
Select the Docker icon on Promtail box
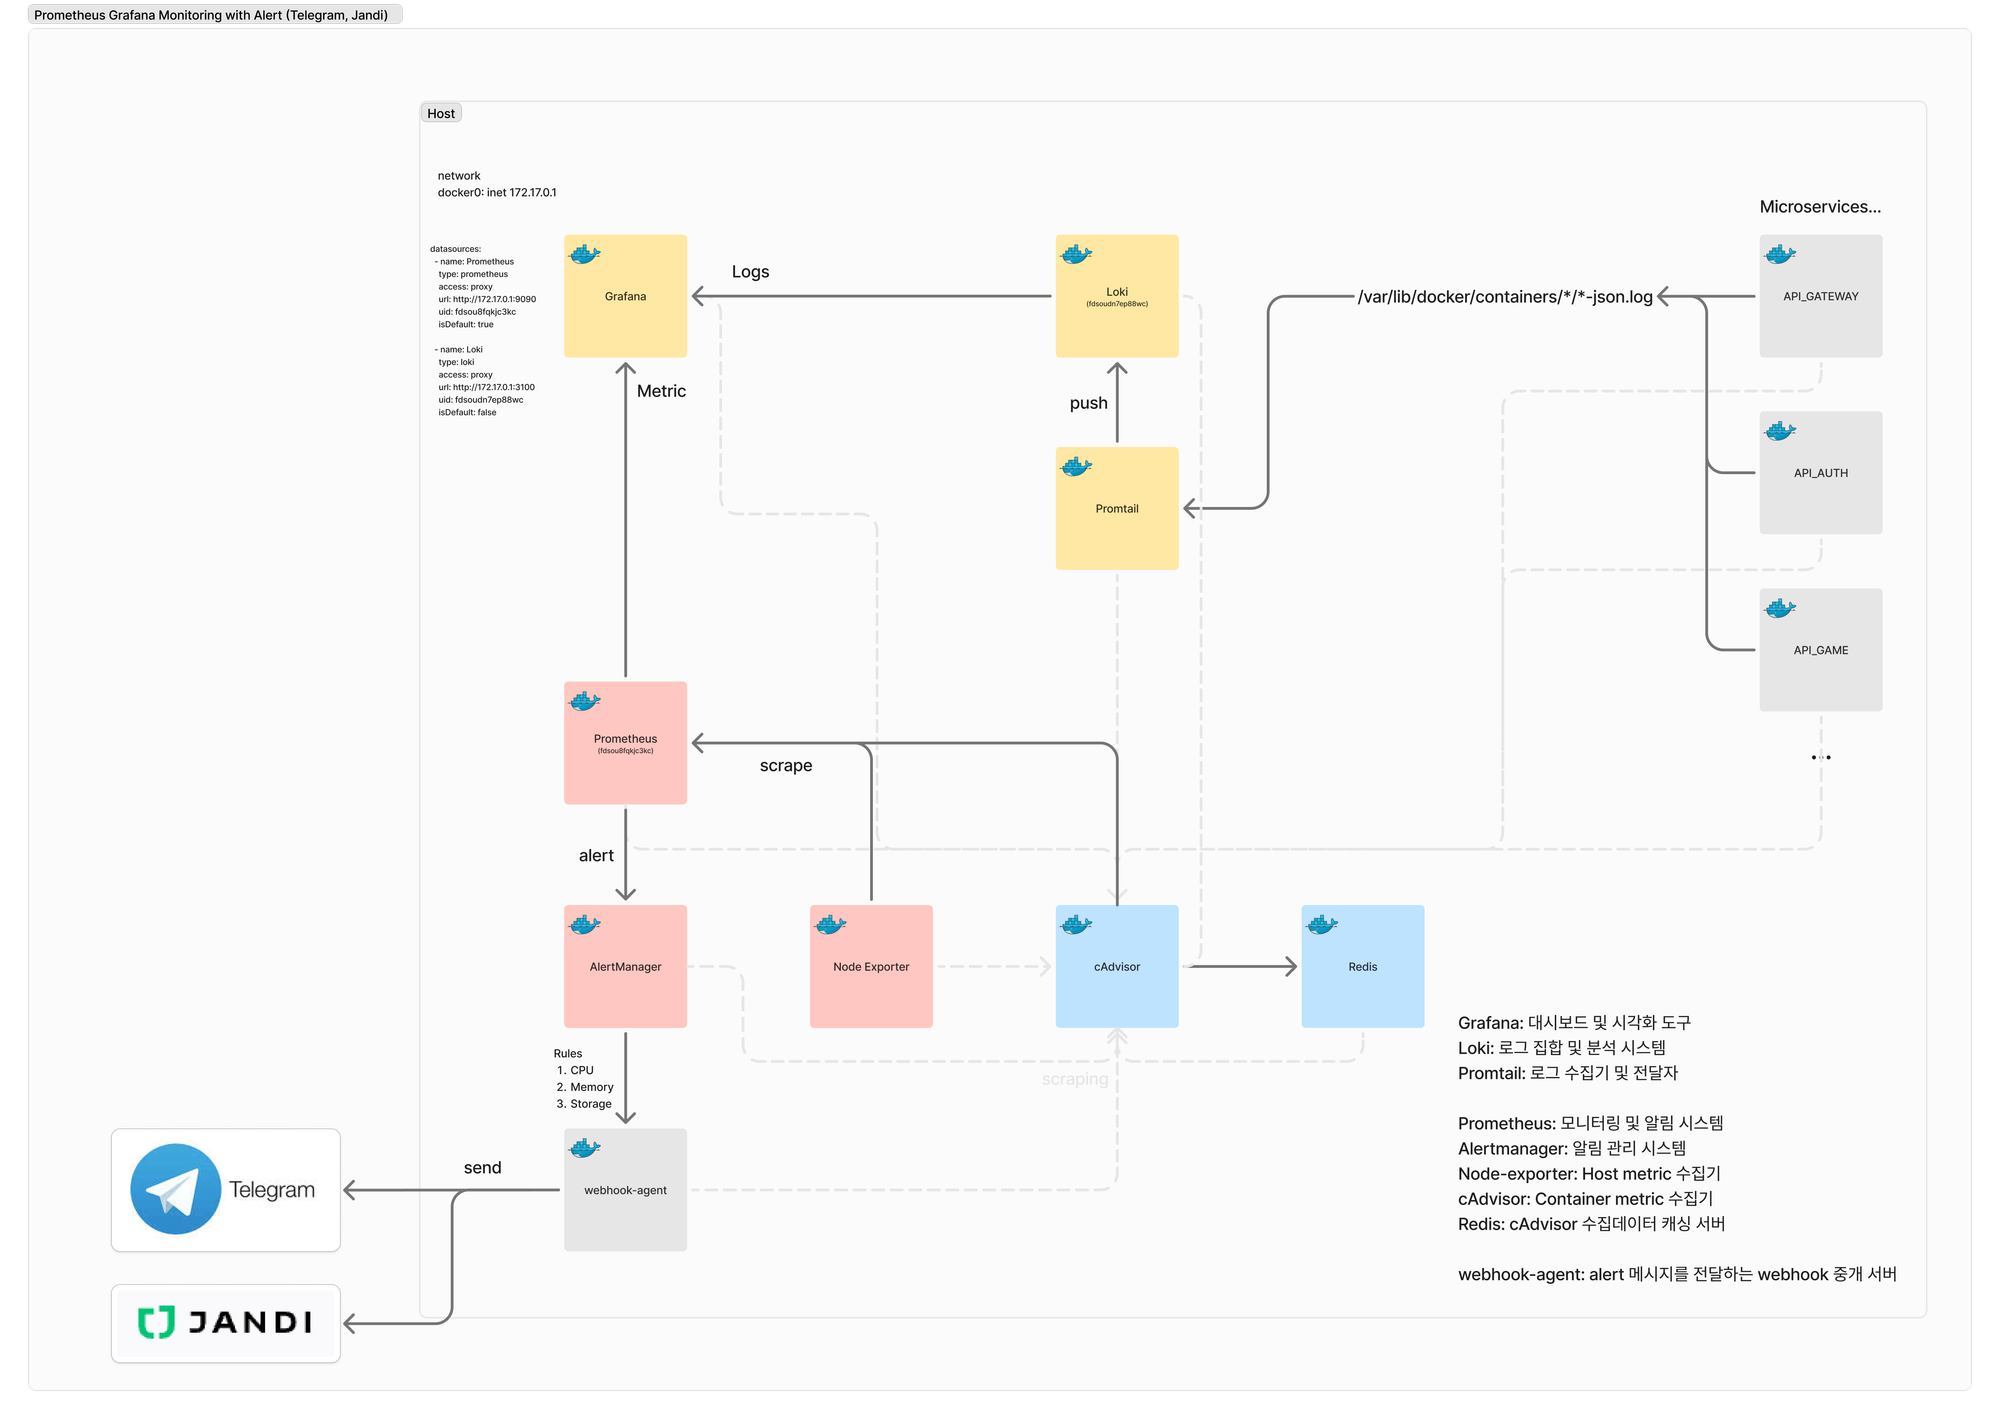(x=1076, y=466)
